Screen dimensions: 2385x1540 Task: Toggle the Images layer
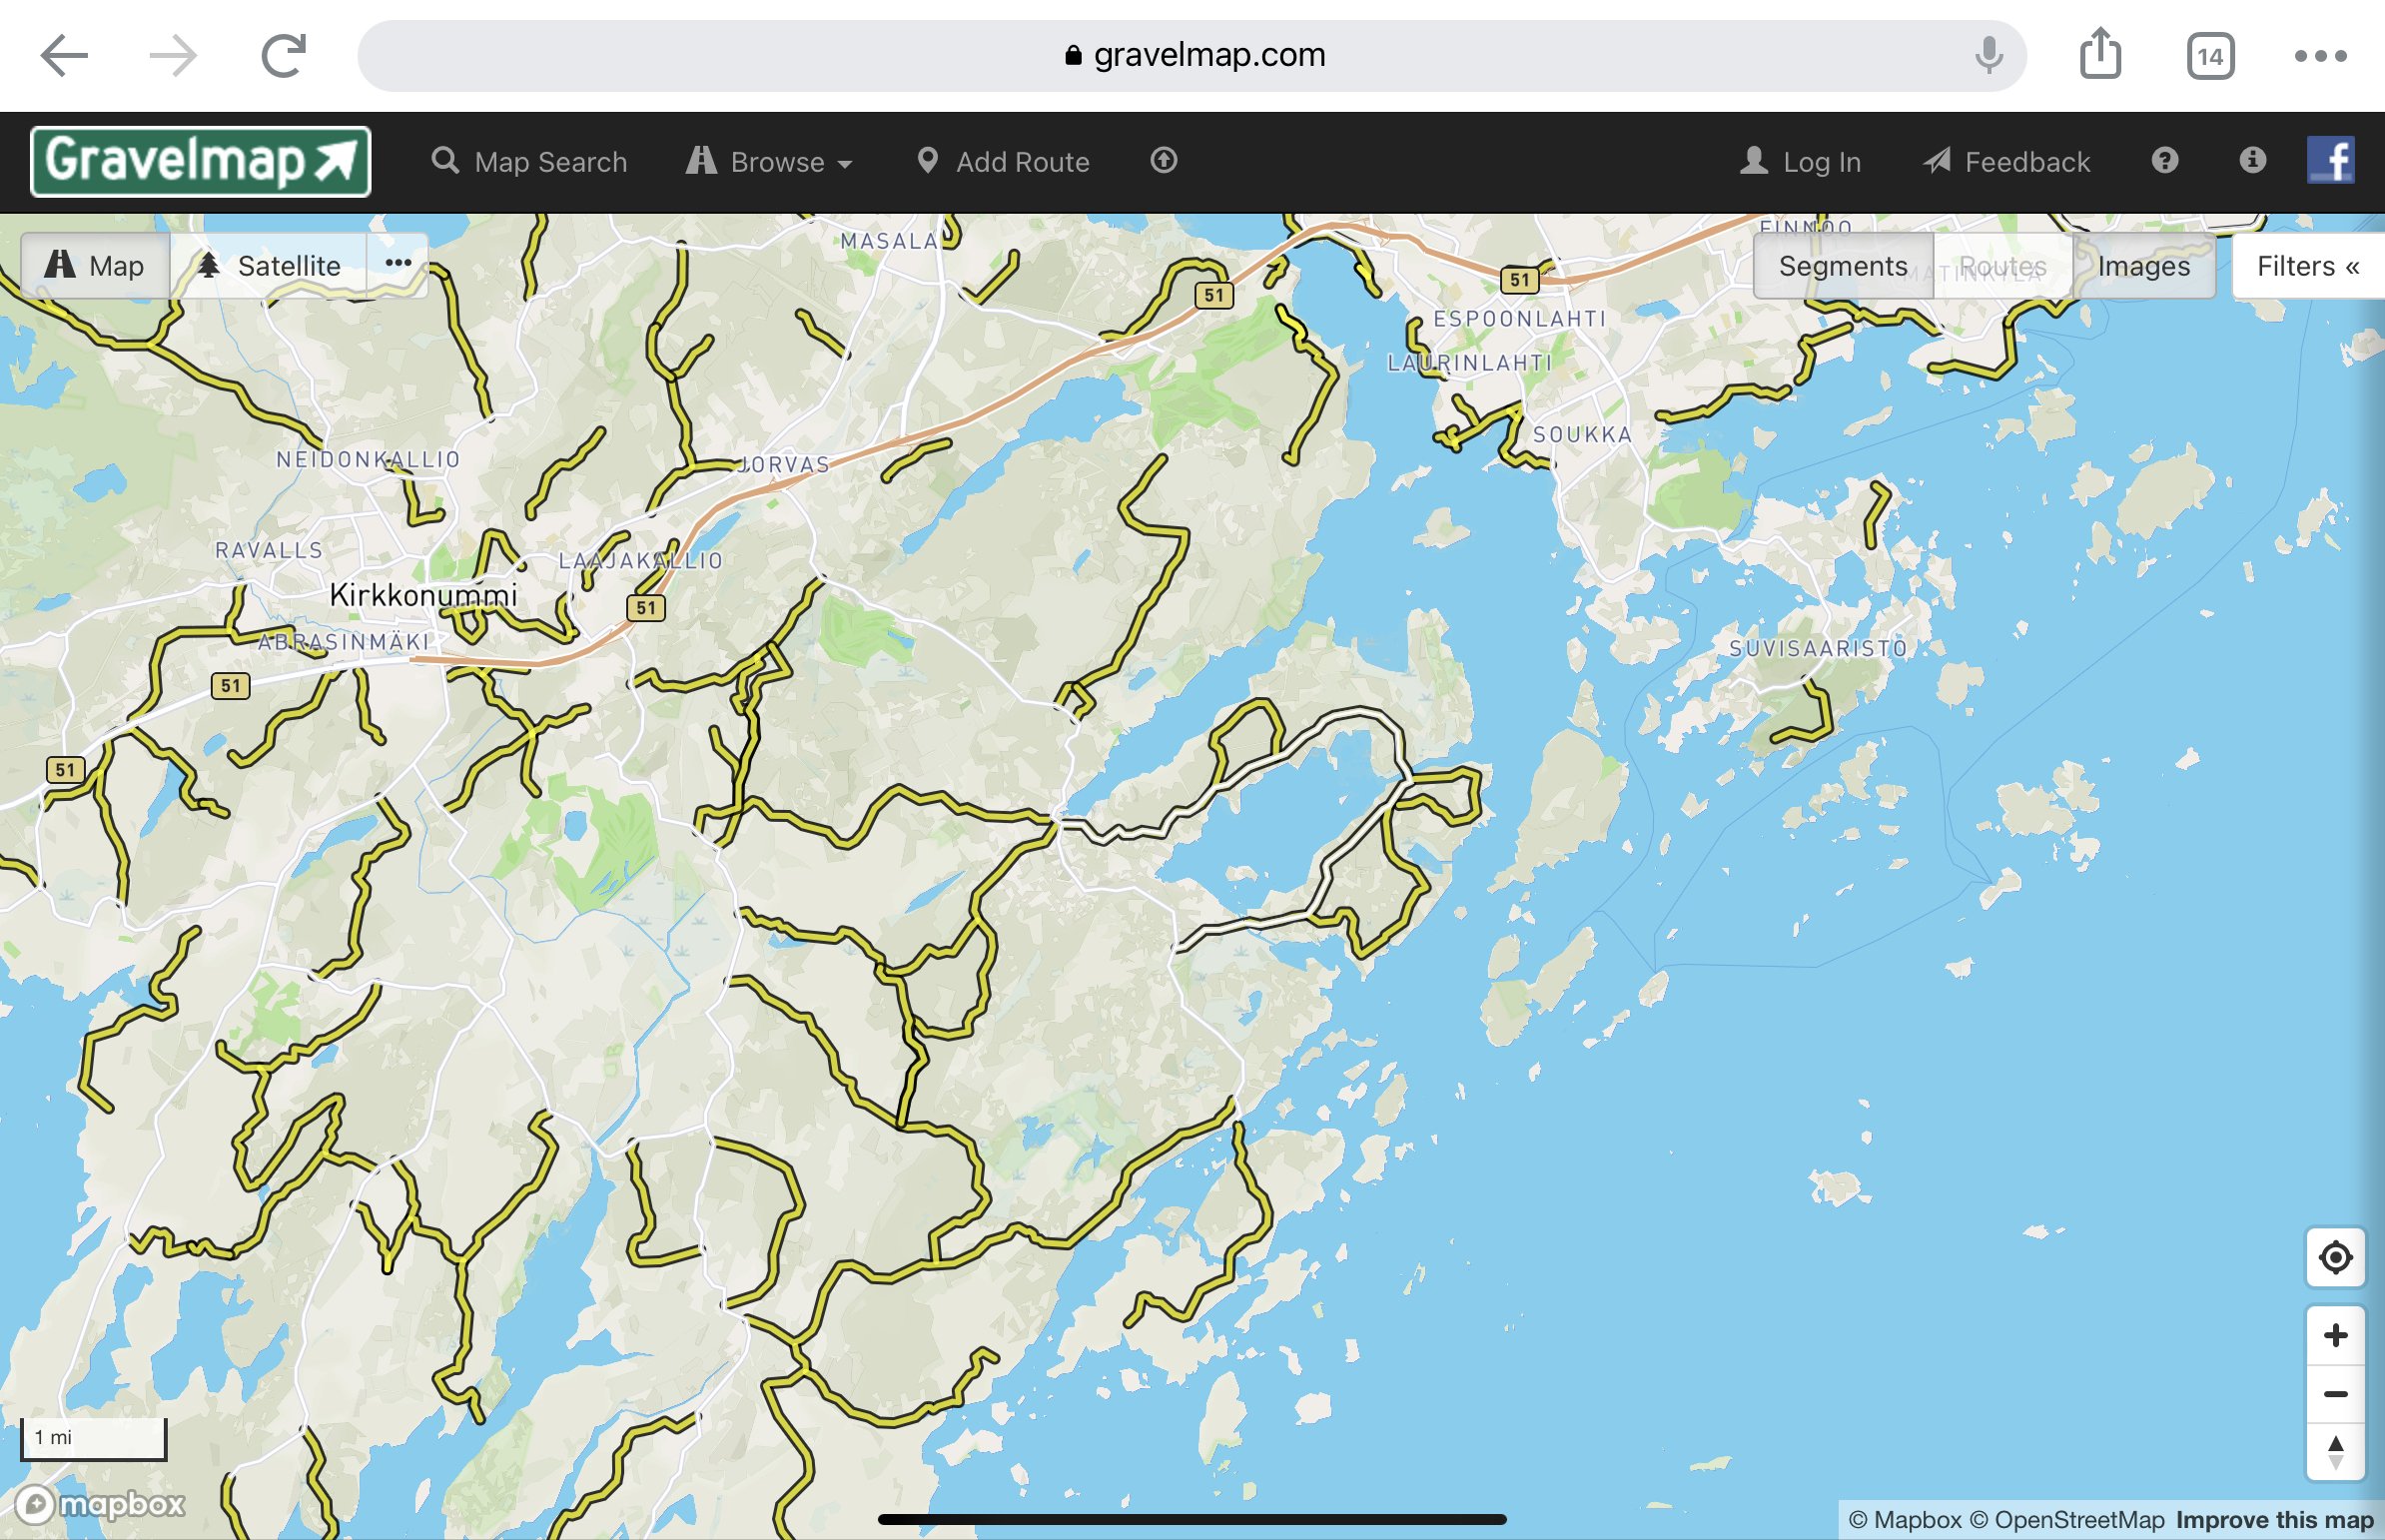2143,266
